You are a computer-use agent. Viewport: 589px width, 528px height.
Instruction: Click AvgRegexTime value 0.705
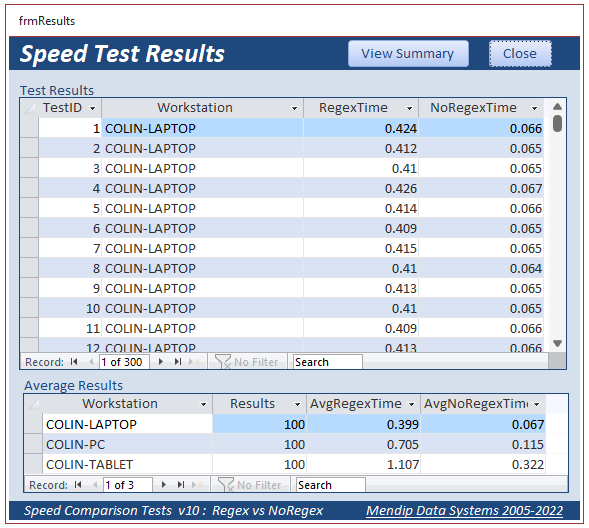(x=363, y=444)
